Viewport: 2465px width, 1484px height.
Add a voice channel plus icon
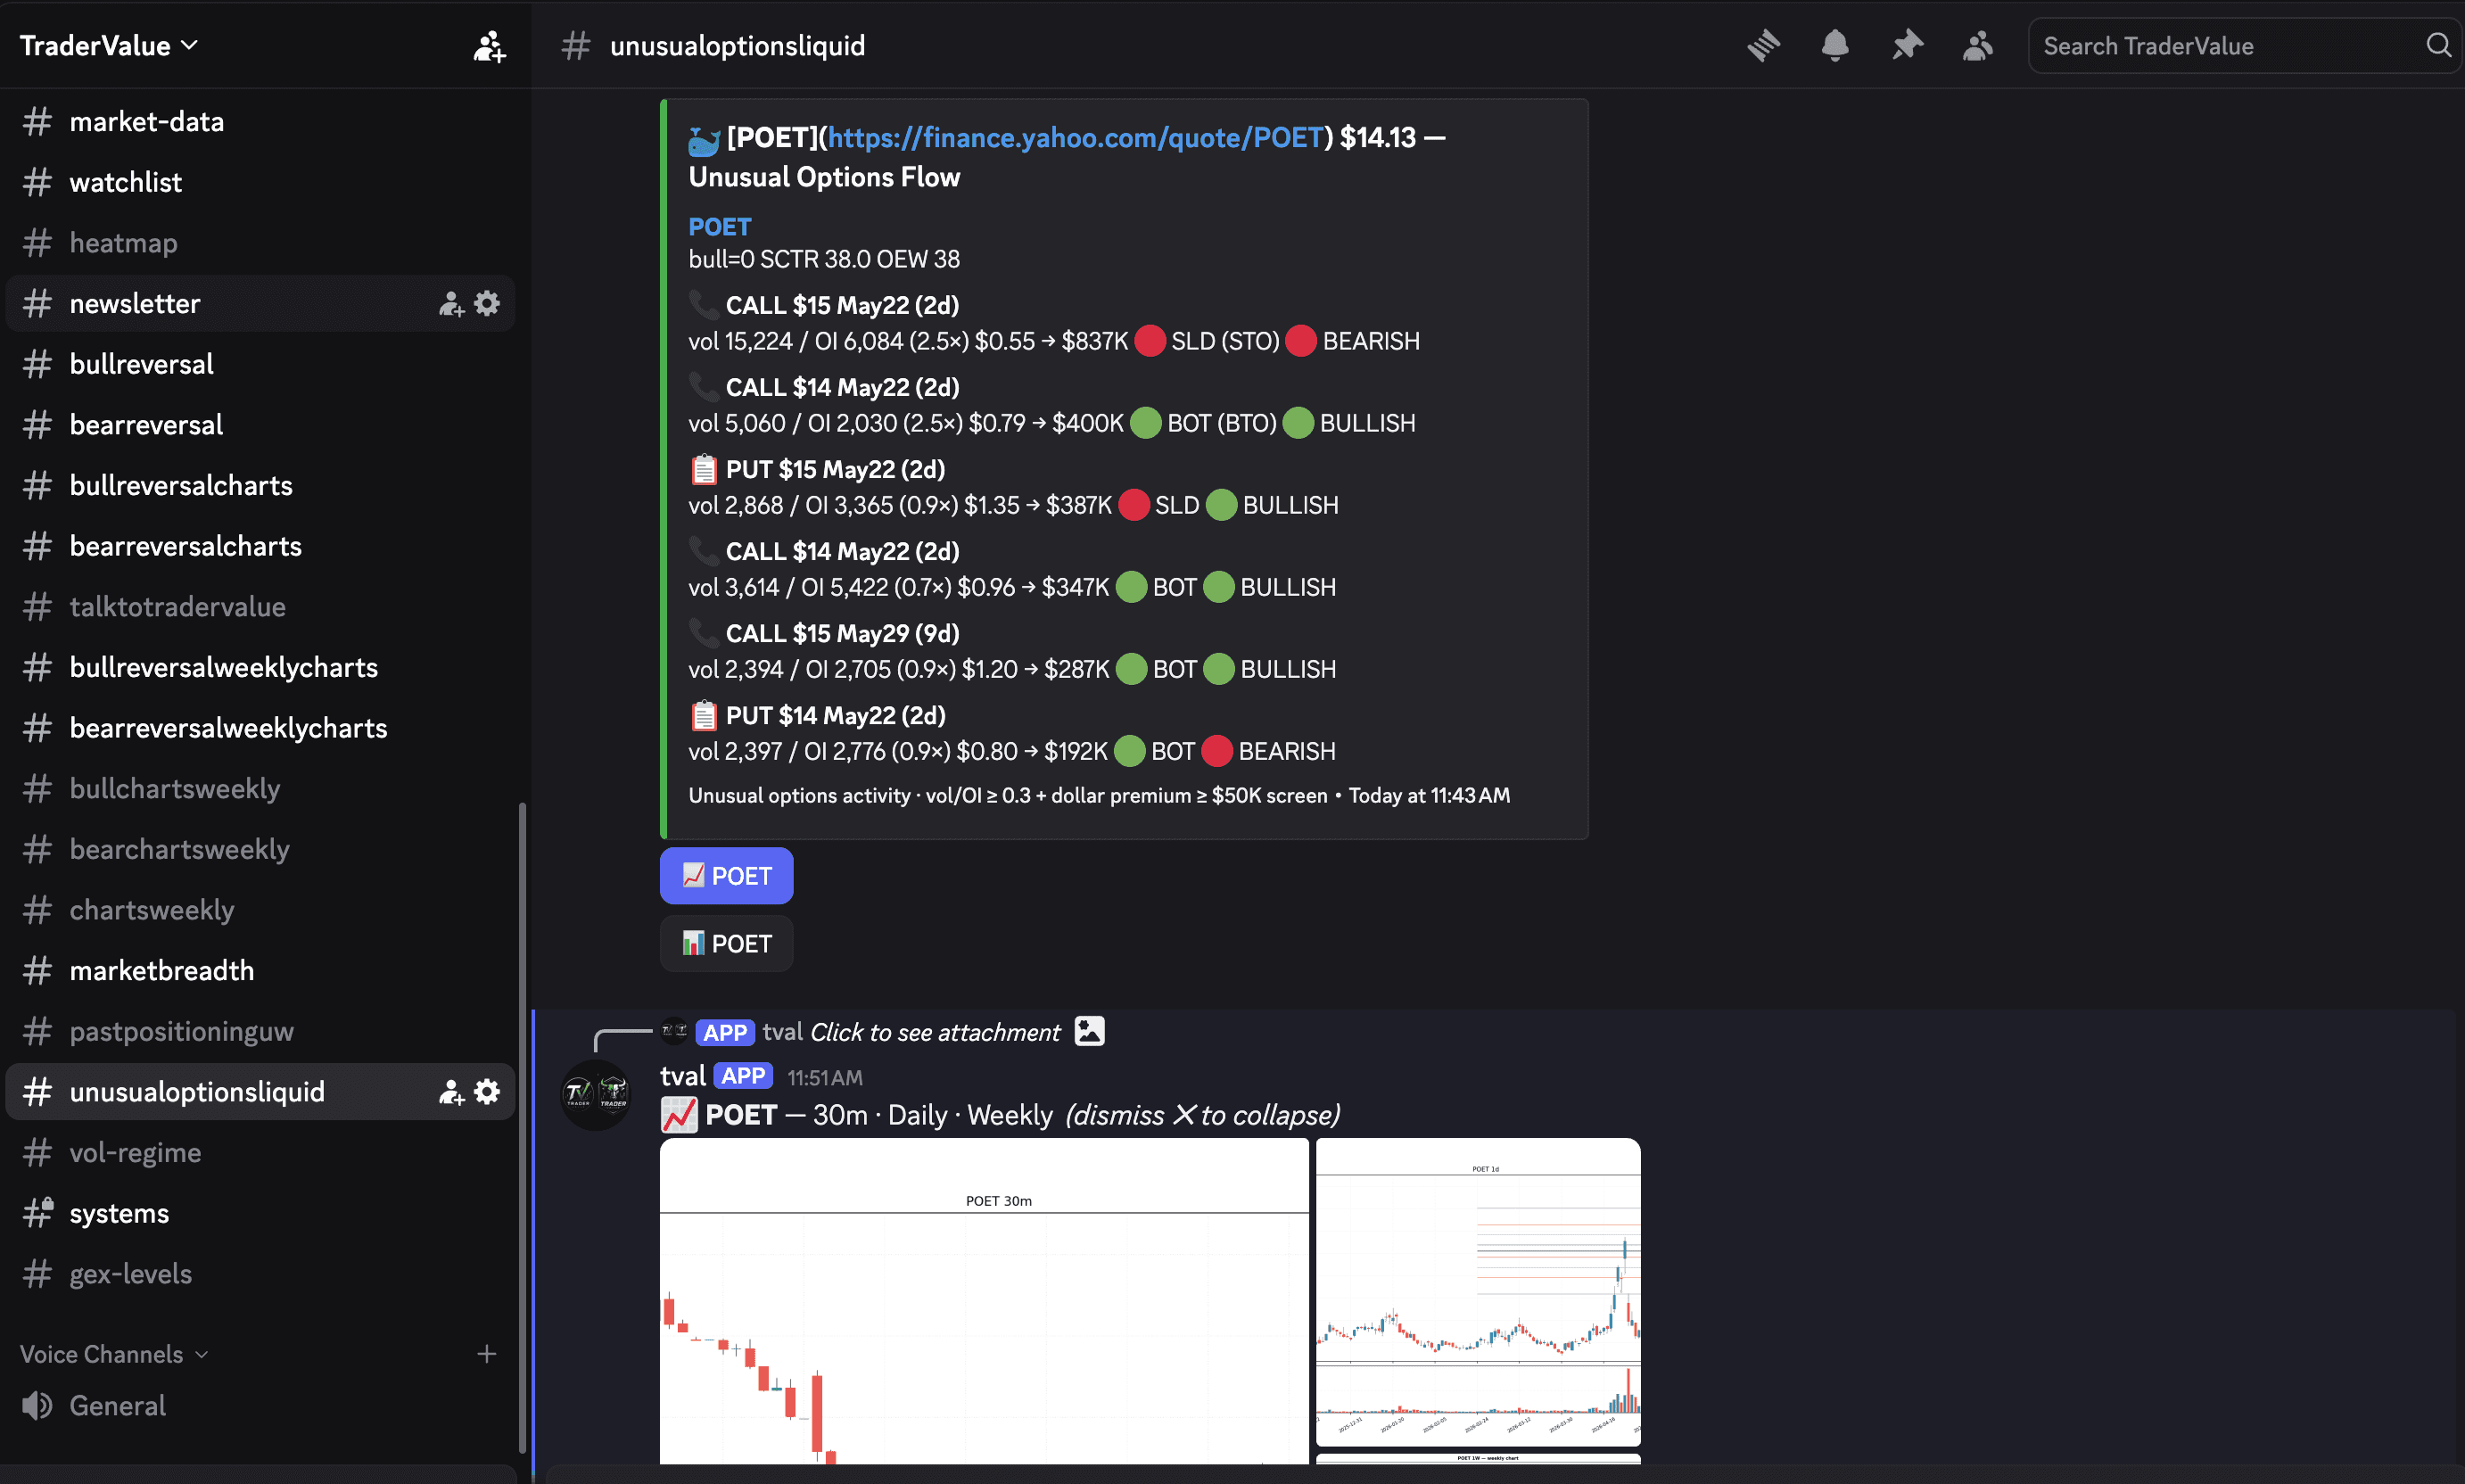tap(487, 1354)
